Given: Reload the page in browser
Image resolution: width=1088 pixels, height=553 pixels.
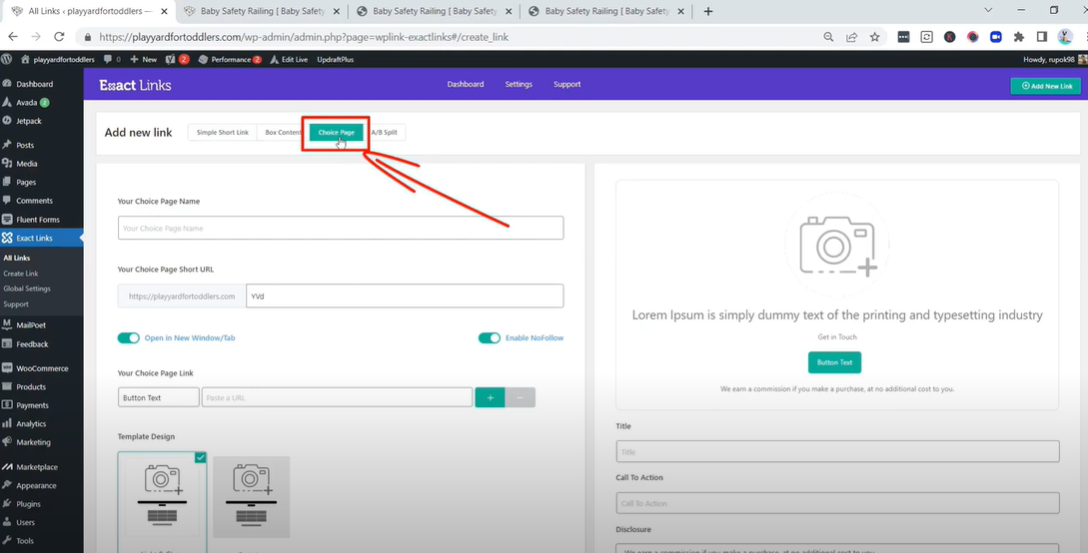Looking at the screenshot, I should click(x=59, y=37).
